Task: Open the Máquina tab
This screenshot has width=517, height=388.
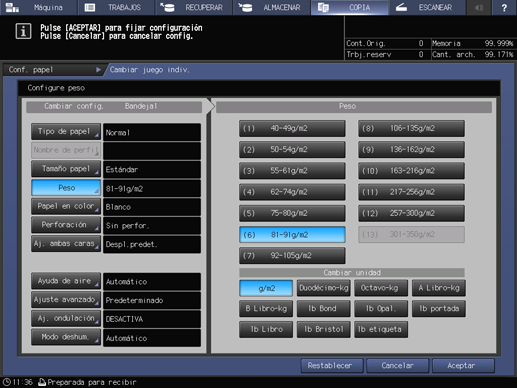Action: coord(38,7)
